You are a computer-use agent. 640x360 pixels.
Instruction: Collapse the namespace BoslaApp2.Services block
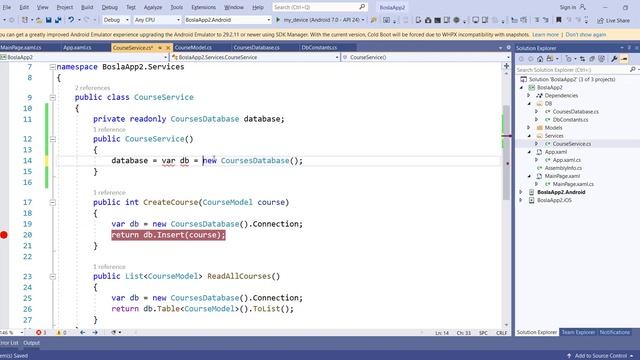52,67
